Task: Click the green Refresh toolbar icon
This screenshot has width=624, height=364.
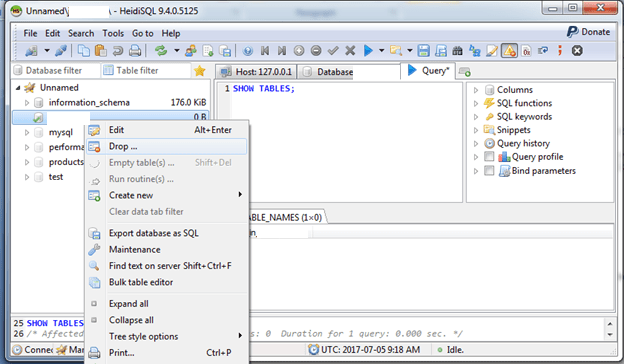Action: (161, 51)
